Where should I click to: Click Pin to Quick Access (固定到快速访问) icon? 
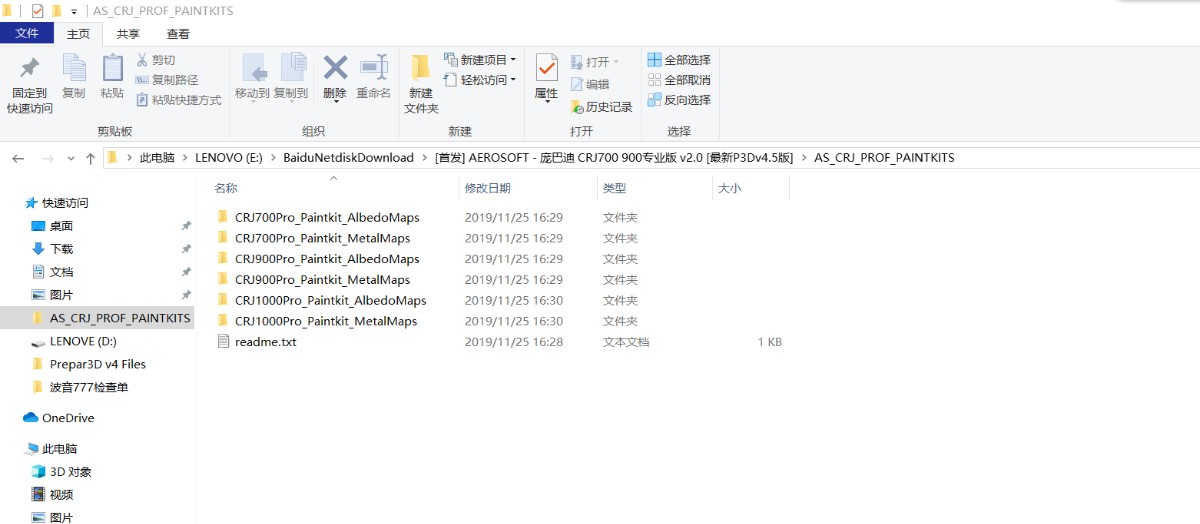pos(30,67)
